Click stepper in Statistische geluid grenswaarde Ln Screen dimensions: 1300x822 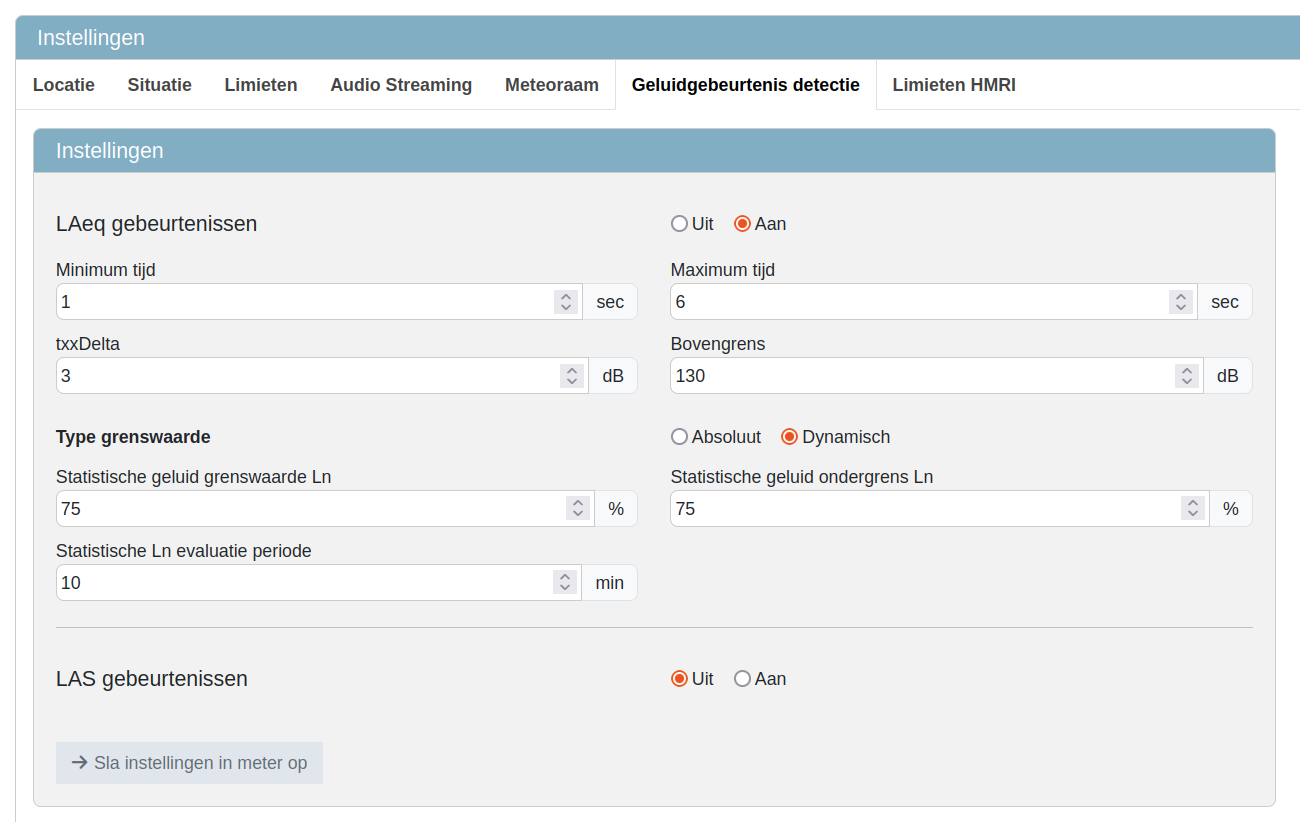tap(578, 509)
